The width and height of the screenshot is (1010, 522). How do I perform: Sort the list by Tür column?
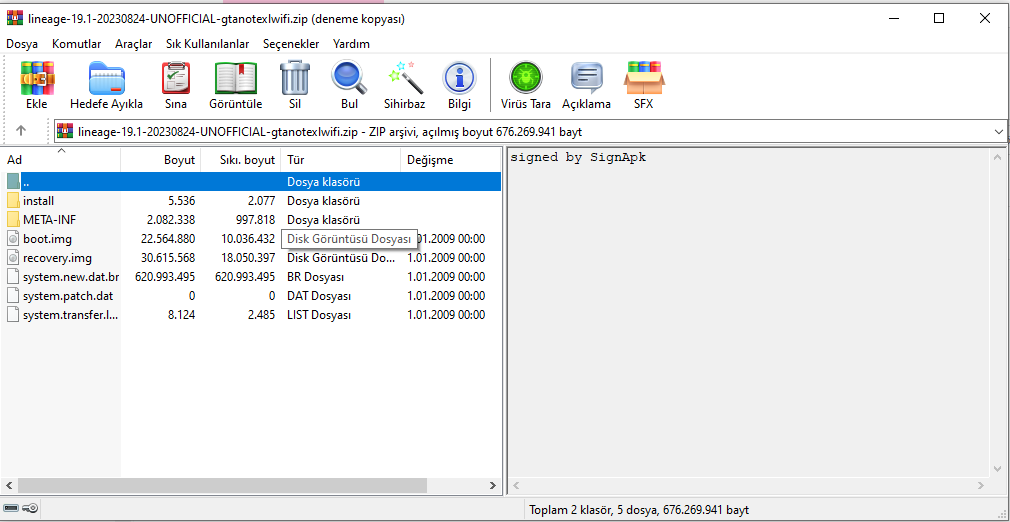(341, 160)
